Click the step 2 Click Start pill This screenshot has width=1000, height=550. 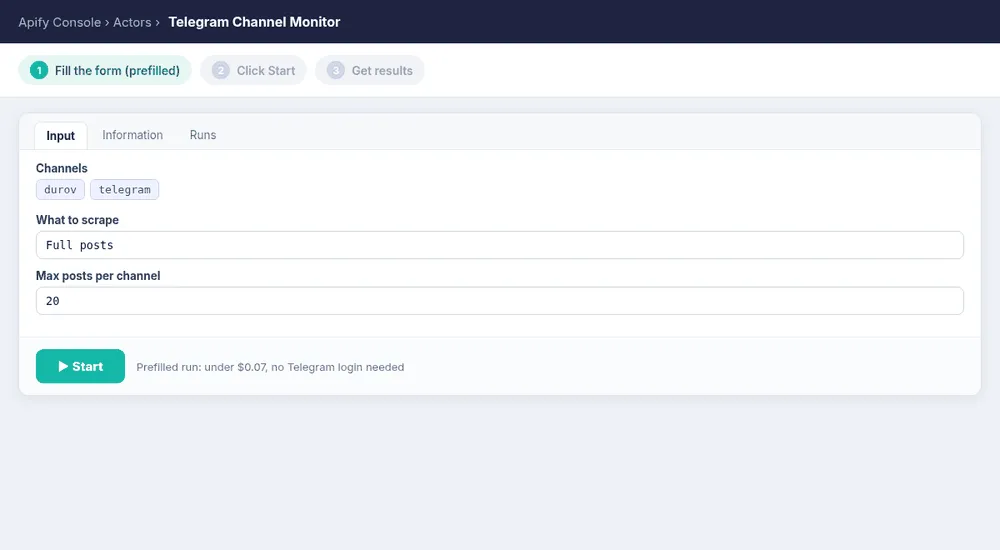(253, 70)
